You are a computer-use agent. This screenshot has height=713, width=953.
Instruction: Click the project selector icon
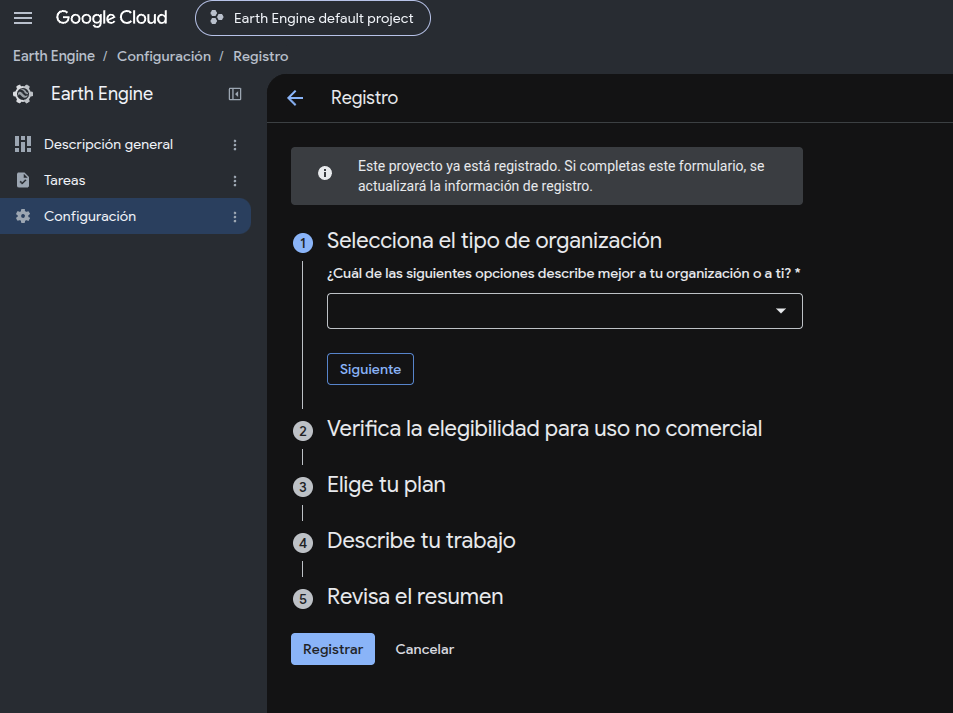tap(216, 18)
